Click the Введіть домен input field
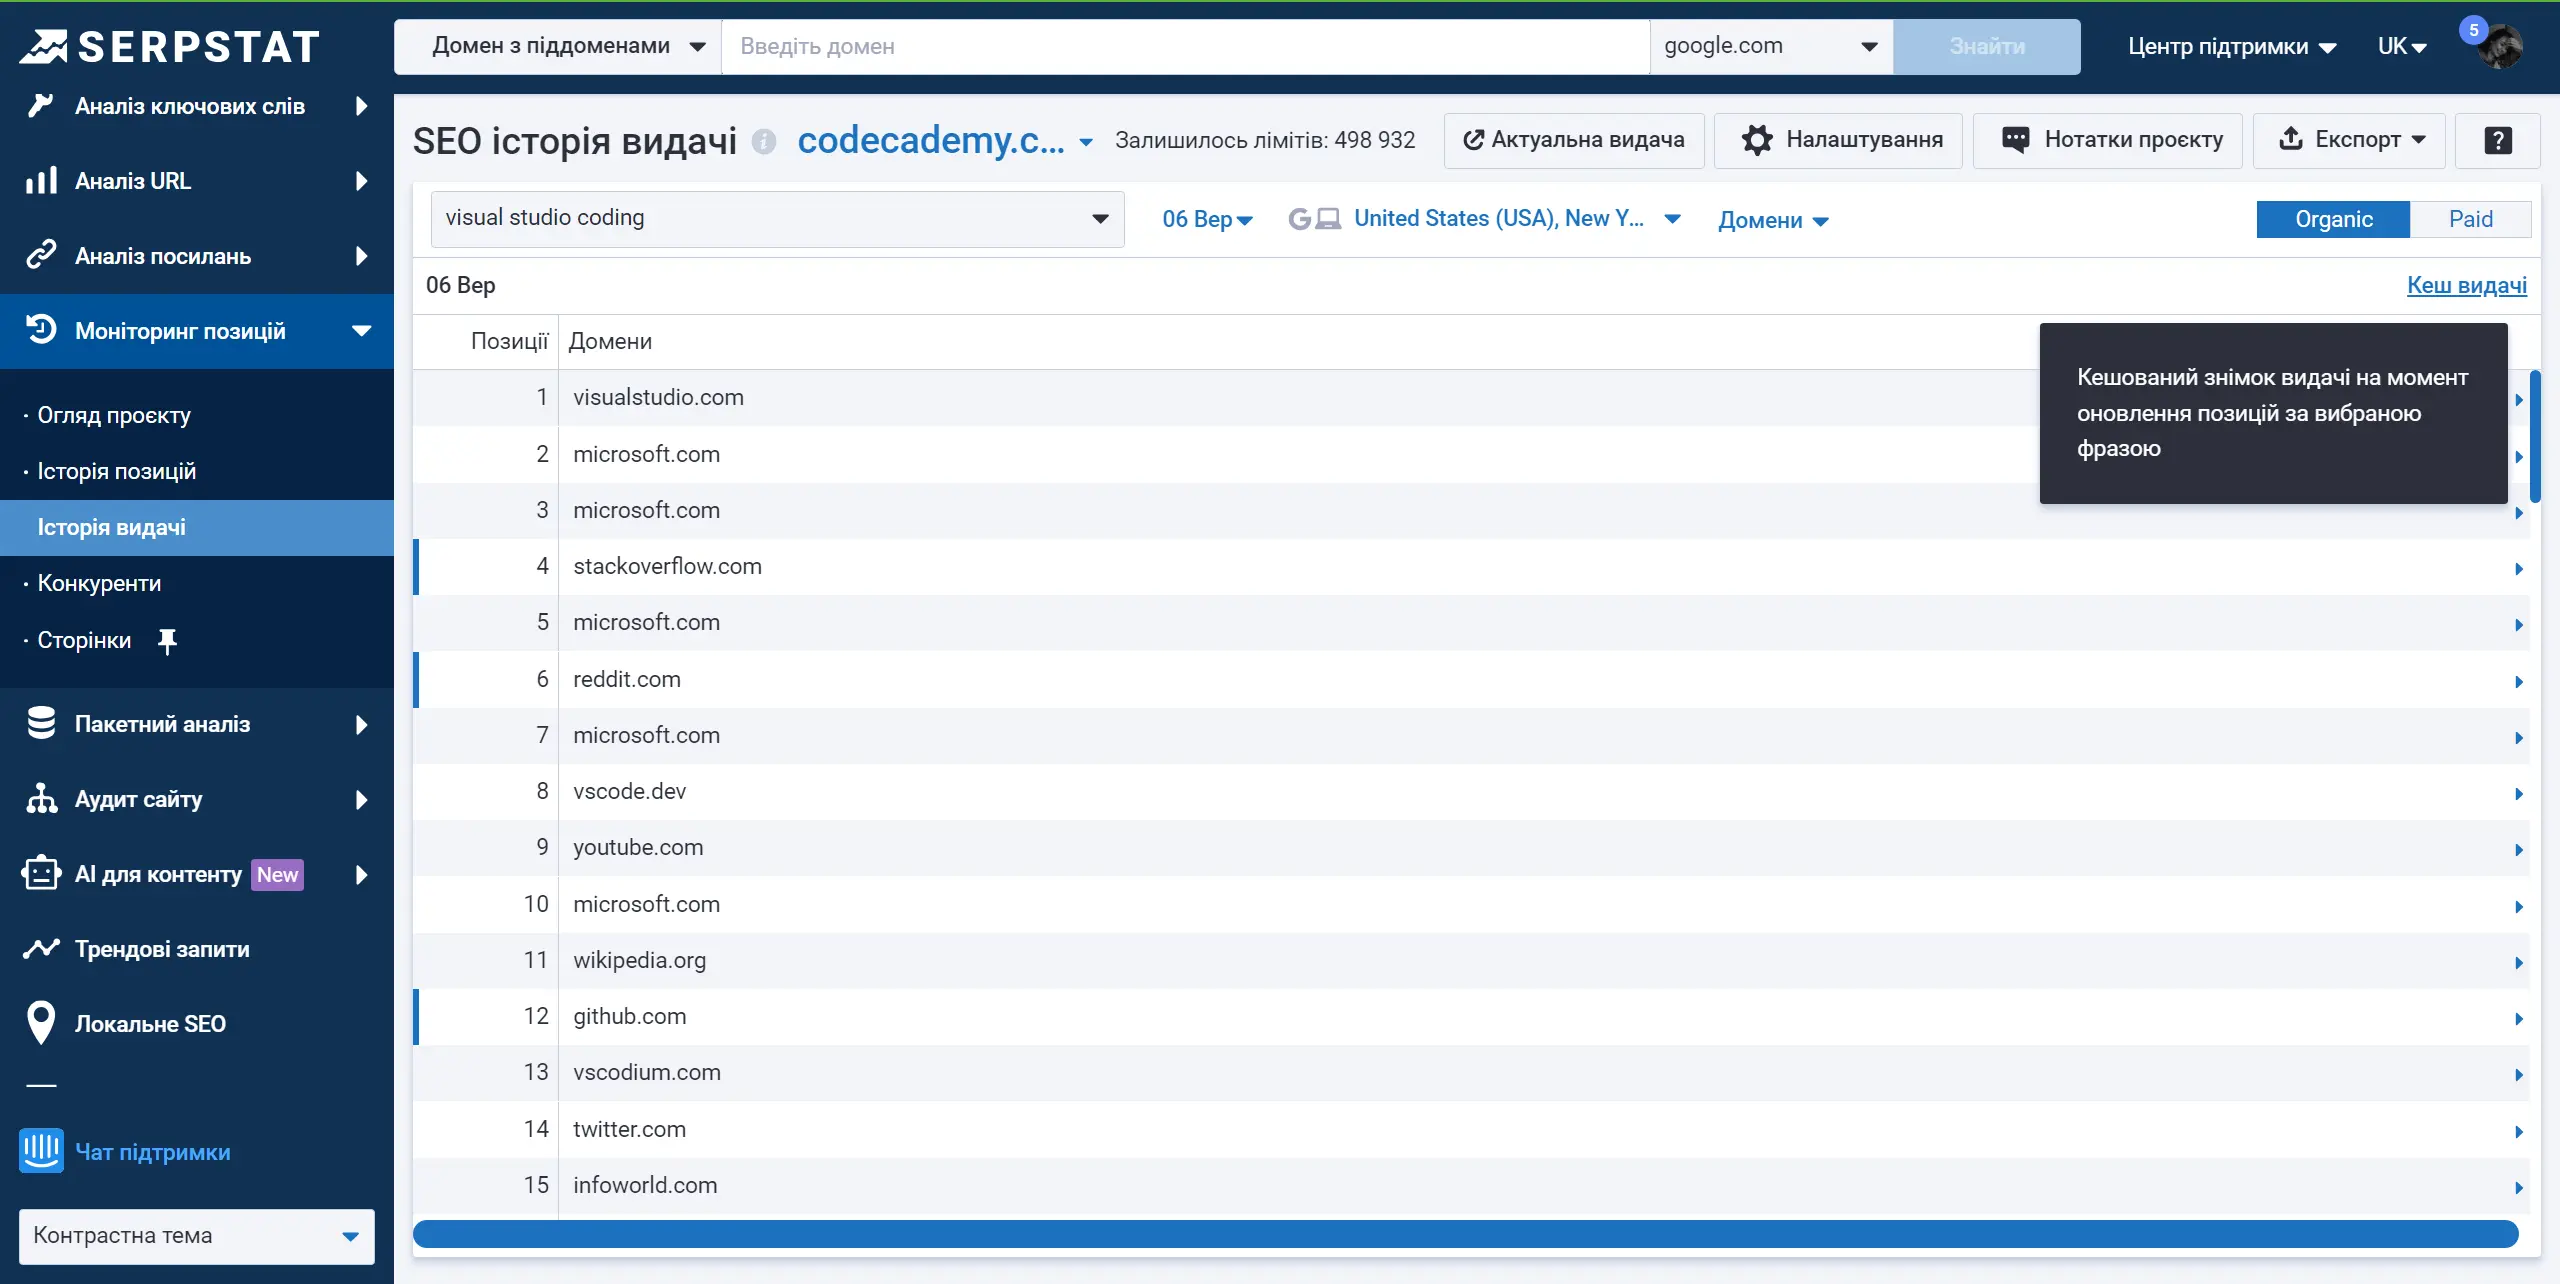The width and height of the screenshot is (2560, 1284). point(1185,46)
